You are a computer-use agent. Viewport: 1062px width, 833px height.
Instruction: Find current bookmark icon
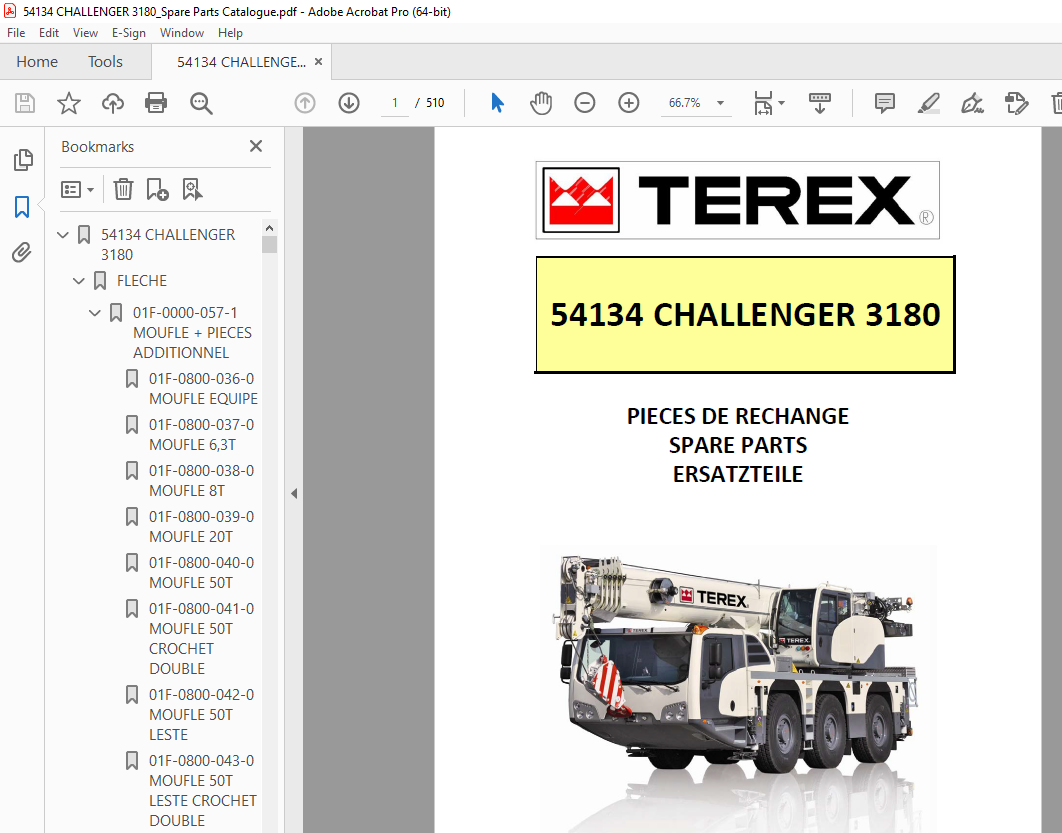192,189
